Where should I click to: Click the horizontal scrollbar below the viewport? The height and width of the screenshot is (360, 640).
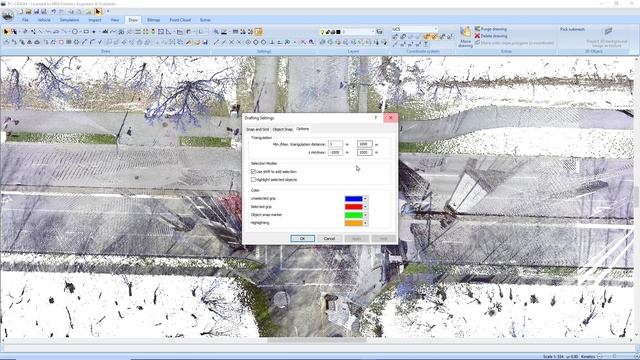point(317,340)
